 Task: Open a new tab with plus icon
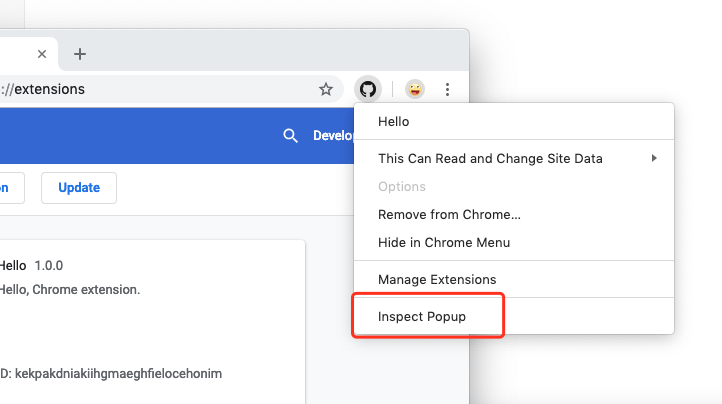tap(80, 54)
